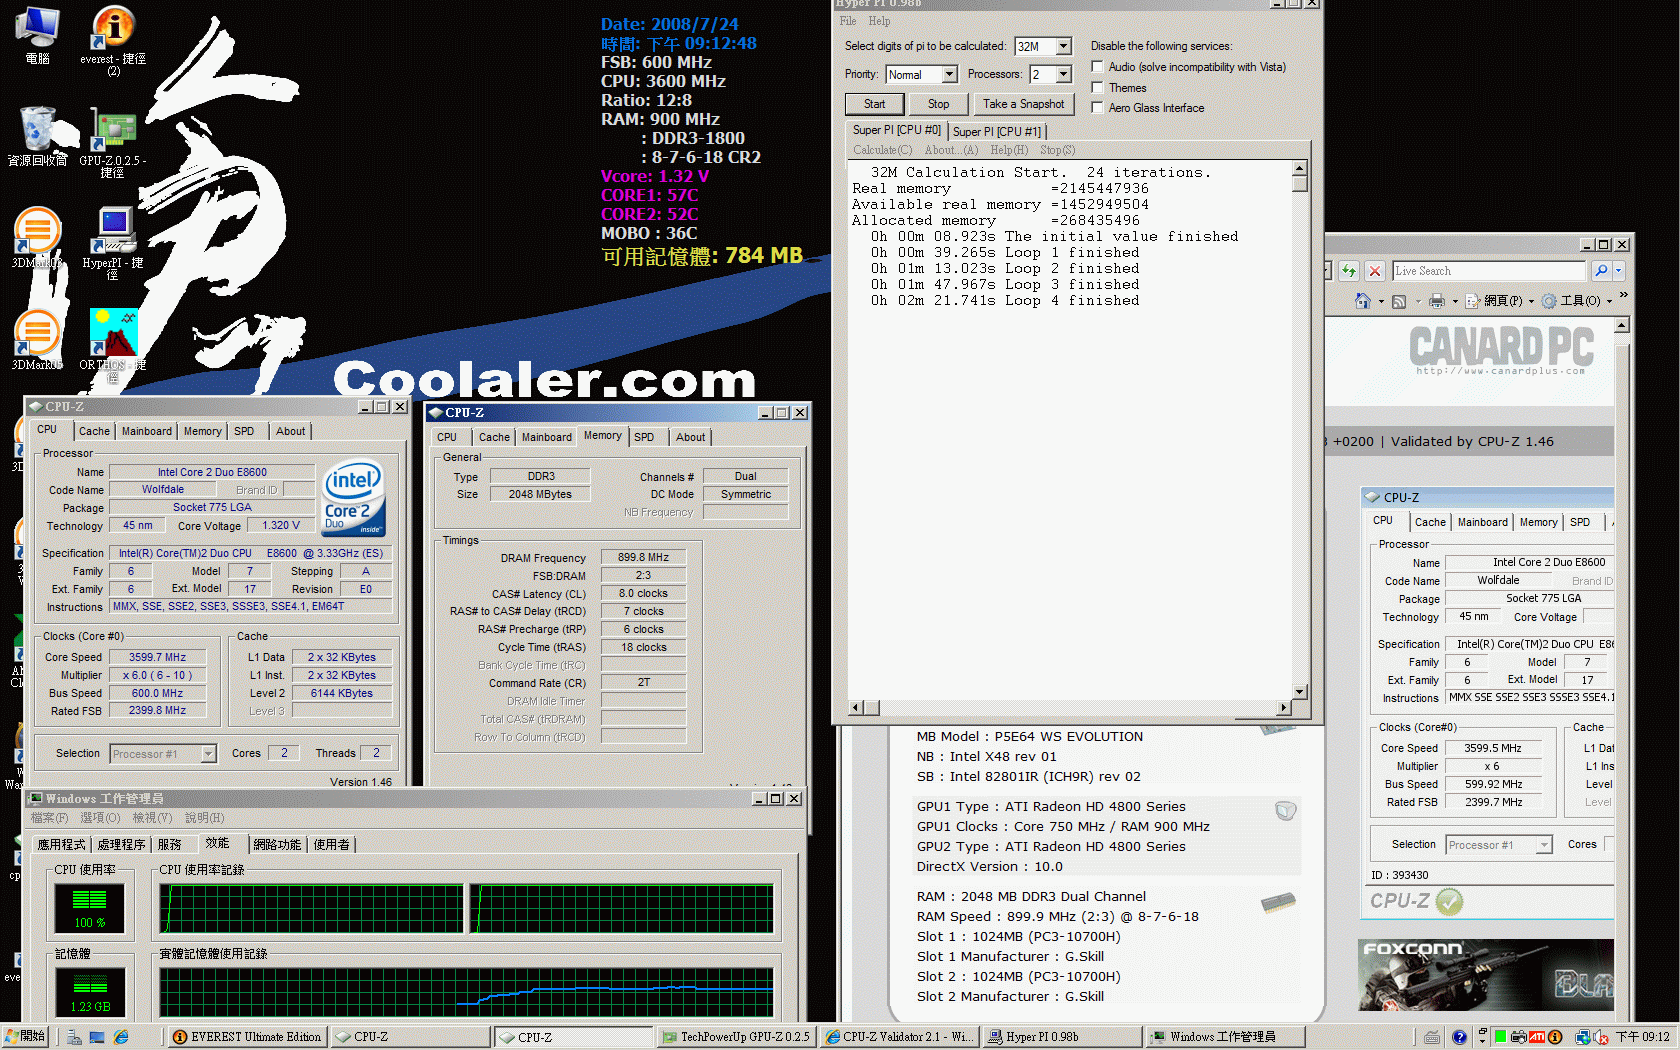Click the Live Search magnifier icon
The width and height of the screenshot is (1680, 1050).
click(x=1601, y=271)
